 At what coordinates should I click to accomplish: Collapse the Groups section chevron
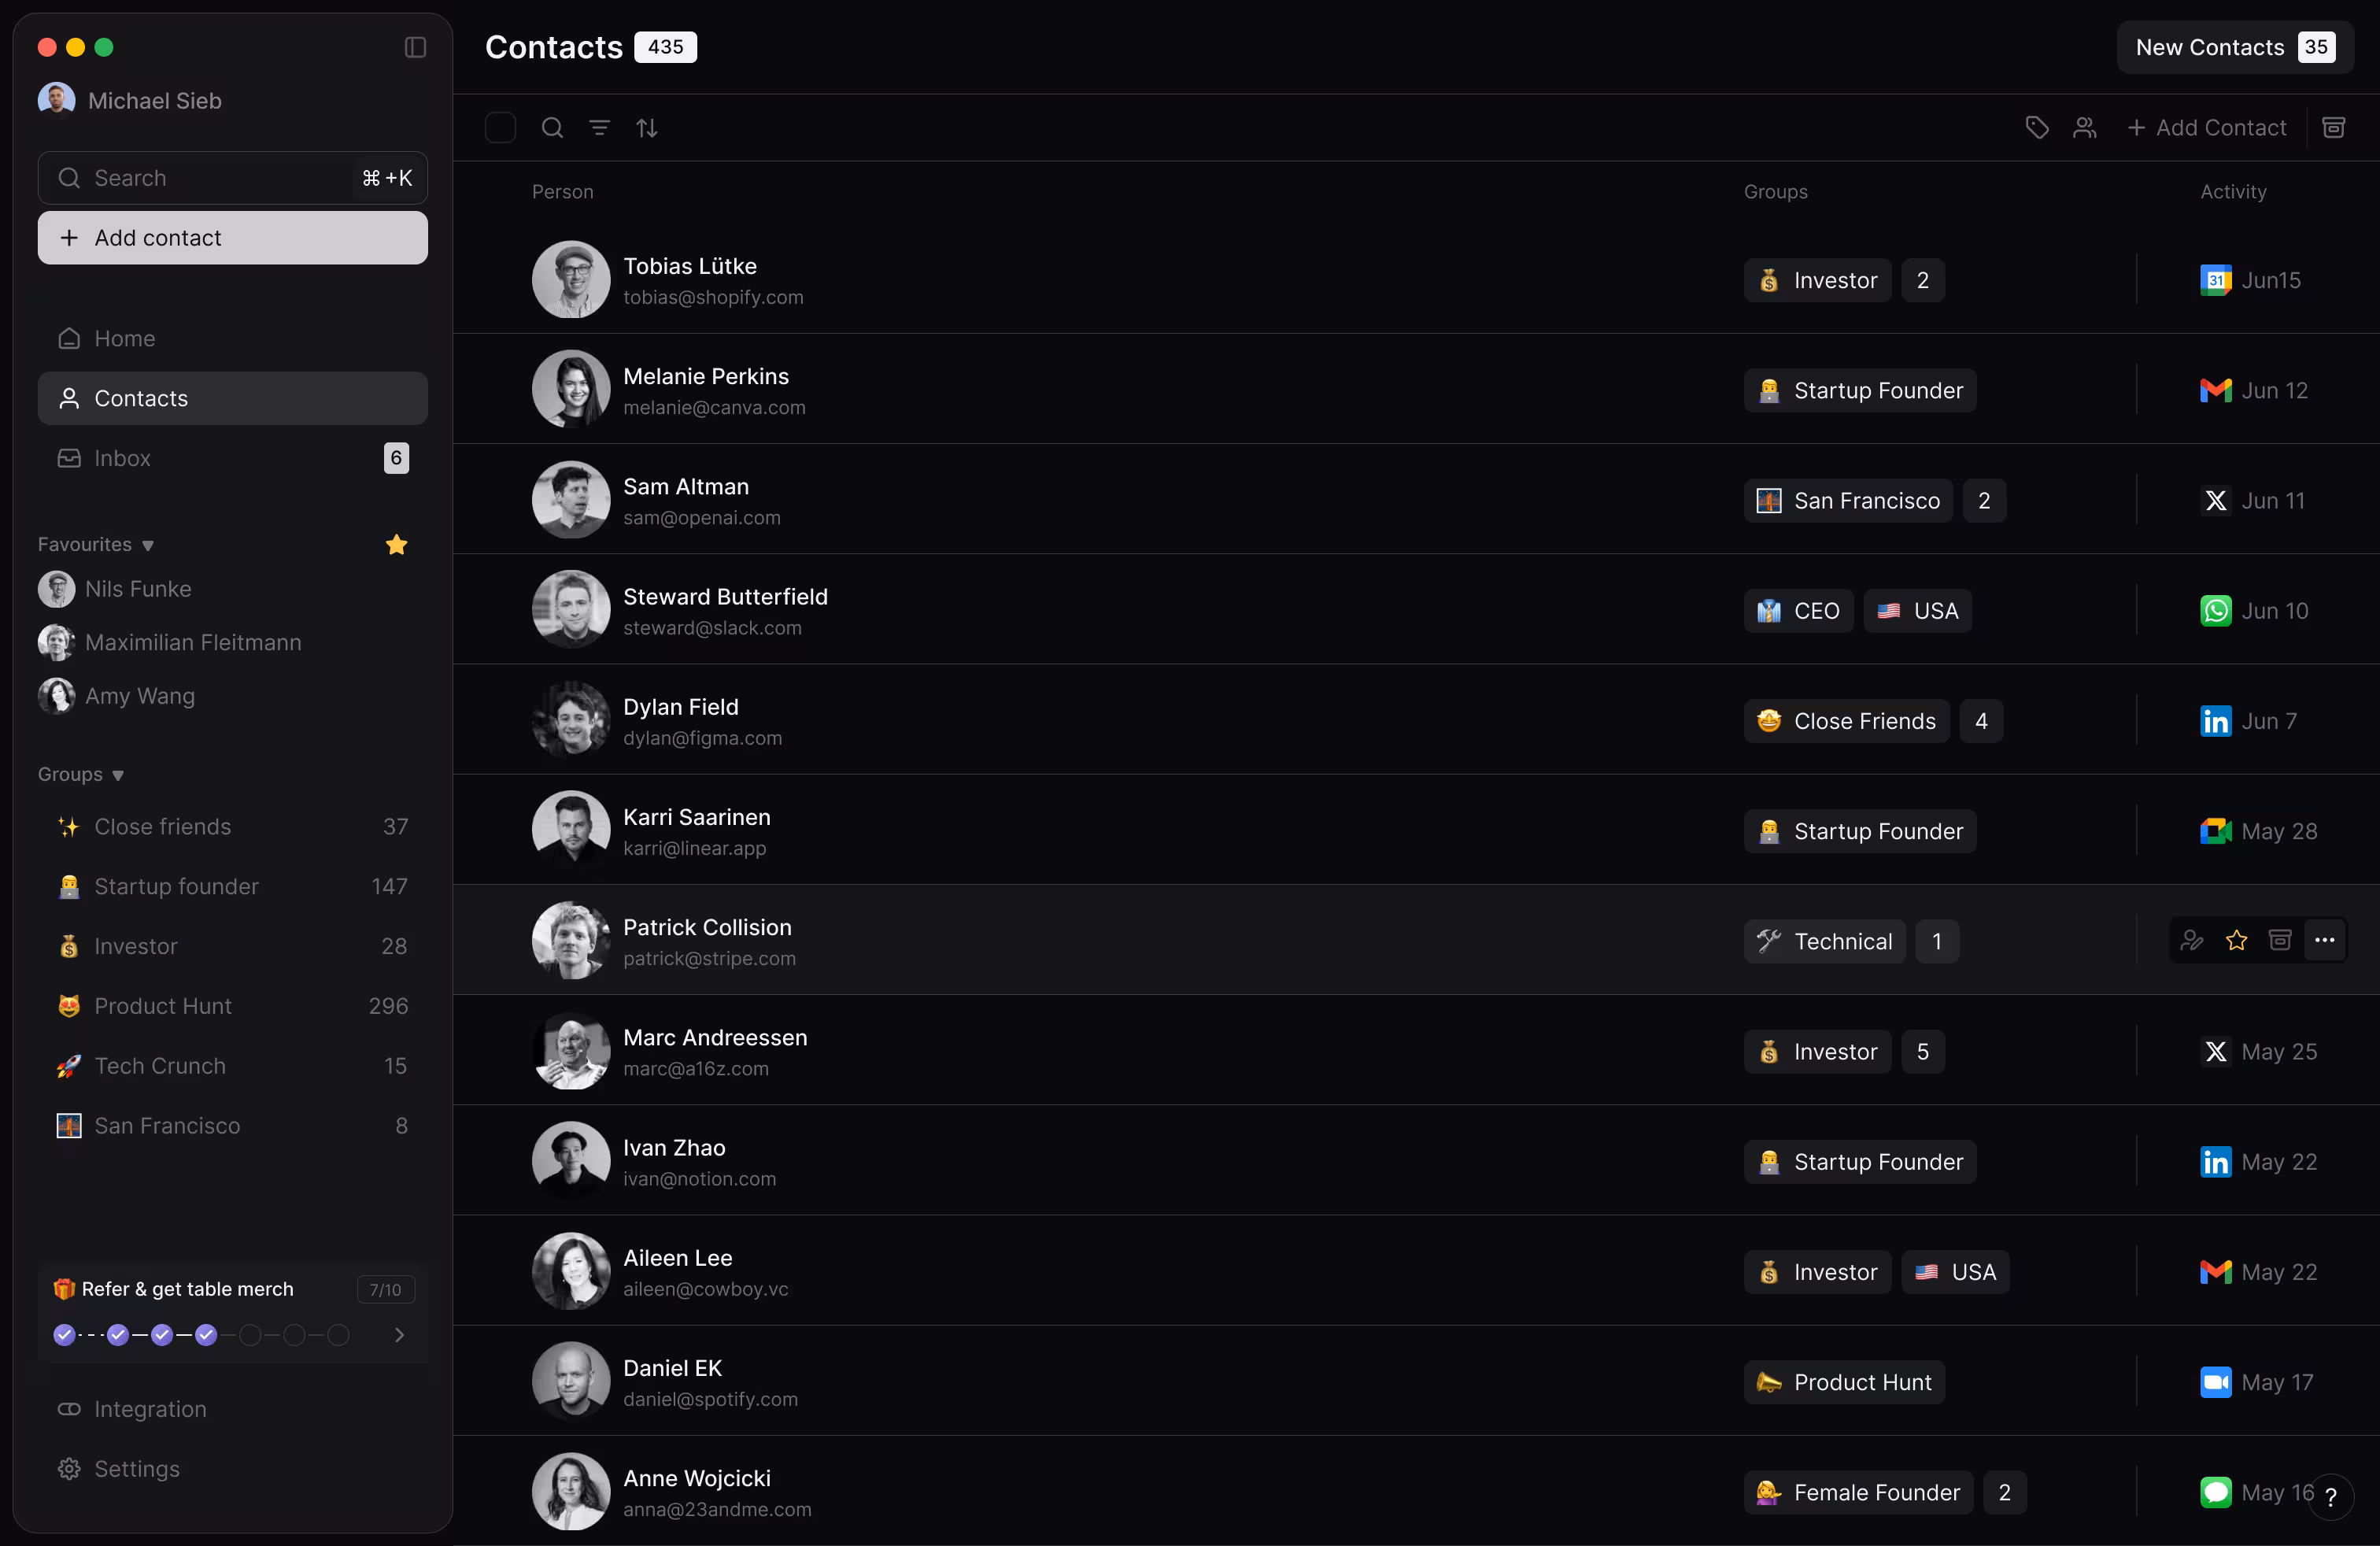119,774
